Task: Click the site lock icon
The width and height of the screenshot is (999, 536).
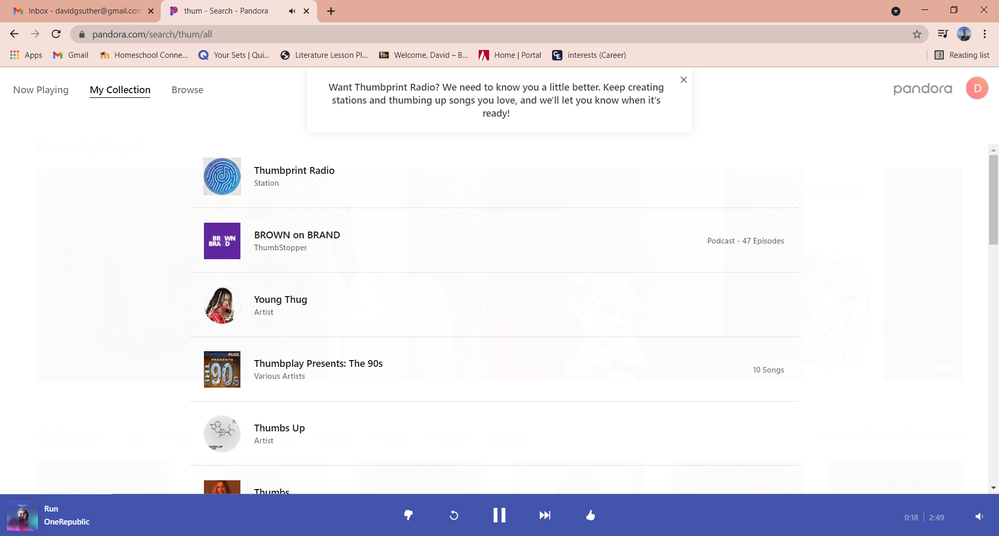Action: 82,34
